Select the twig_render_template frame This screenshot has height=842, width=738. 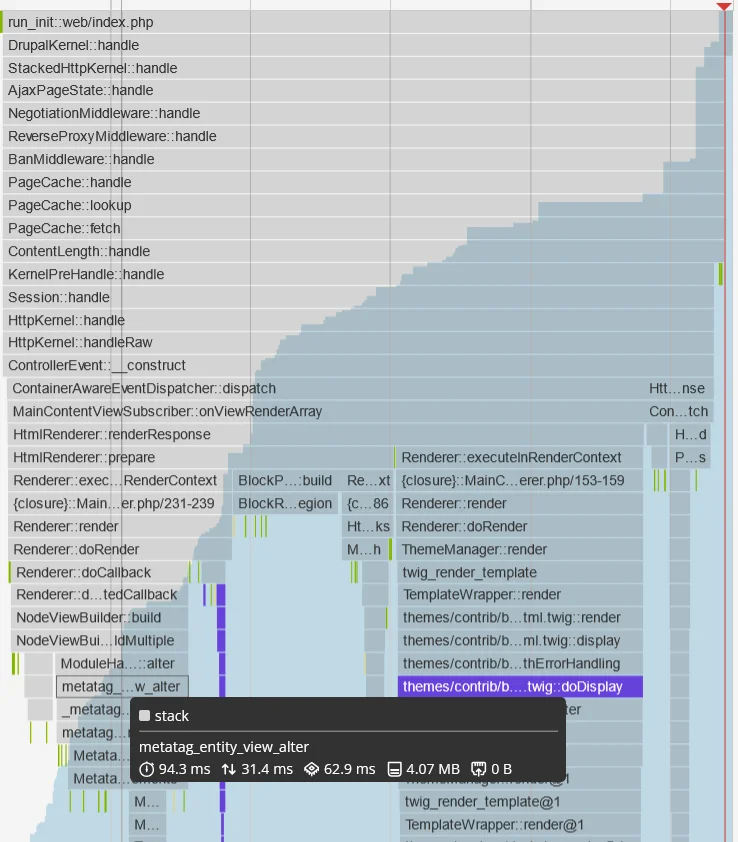tap(520, 572)
